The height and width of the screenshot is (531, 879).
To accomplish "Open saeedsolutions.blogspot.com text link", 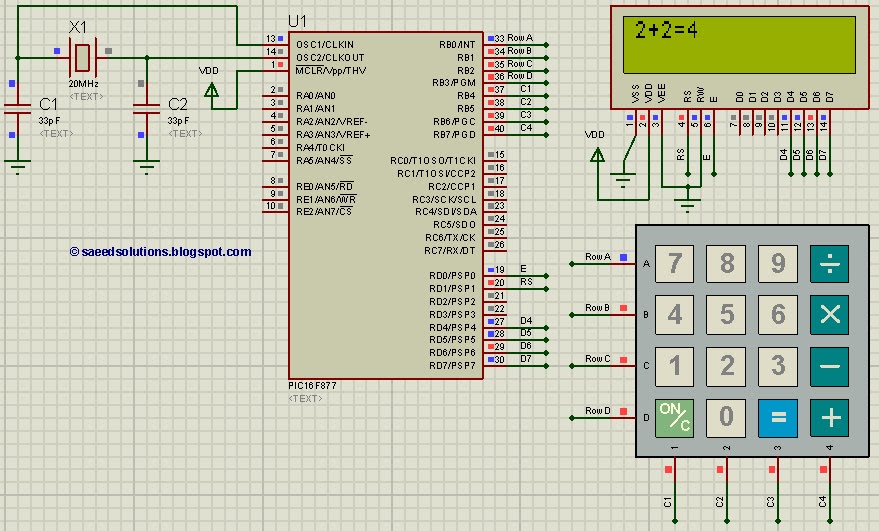I will pos(160,252).
